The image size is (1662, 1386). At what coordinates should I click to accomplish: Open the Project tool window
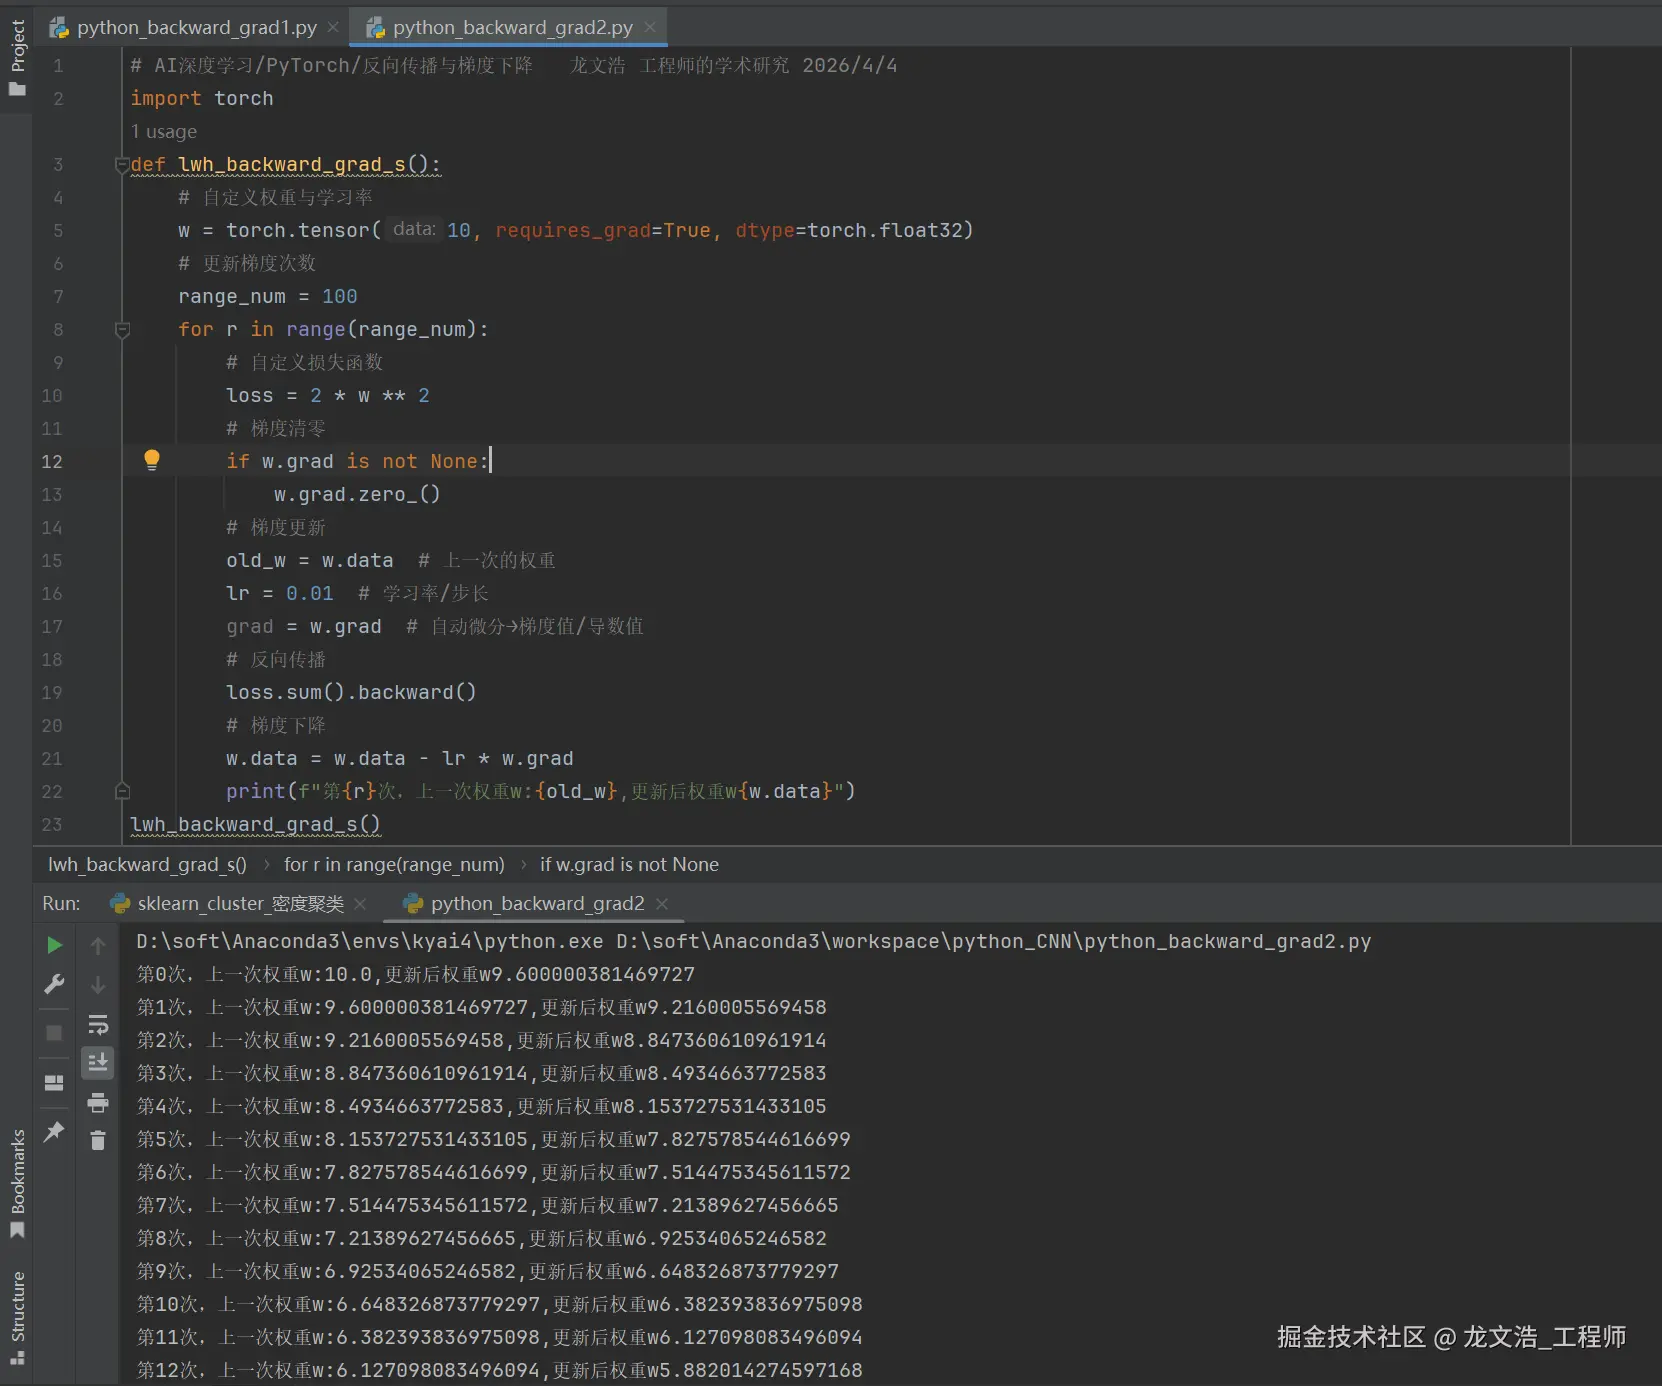[17, 57]
